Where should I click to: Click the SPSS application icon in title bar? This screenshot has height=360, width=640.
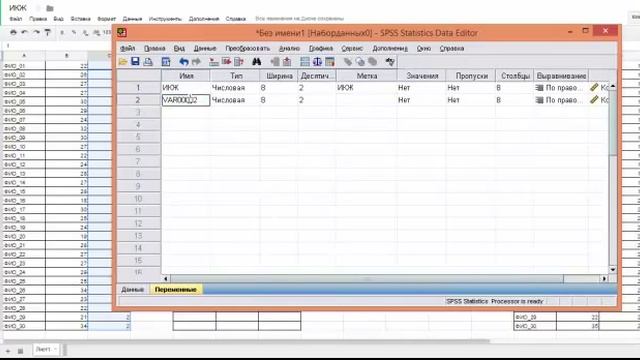122,33
